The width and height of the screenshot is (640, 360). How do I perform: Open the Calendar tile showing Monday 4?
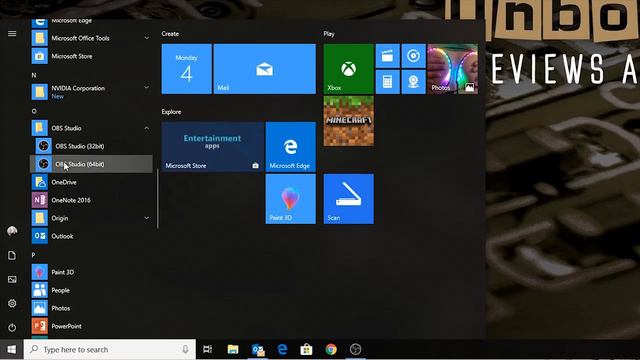pyautogui.click(x=187, y=69)
